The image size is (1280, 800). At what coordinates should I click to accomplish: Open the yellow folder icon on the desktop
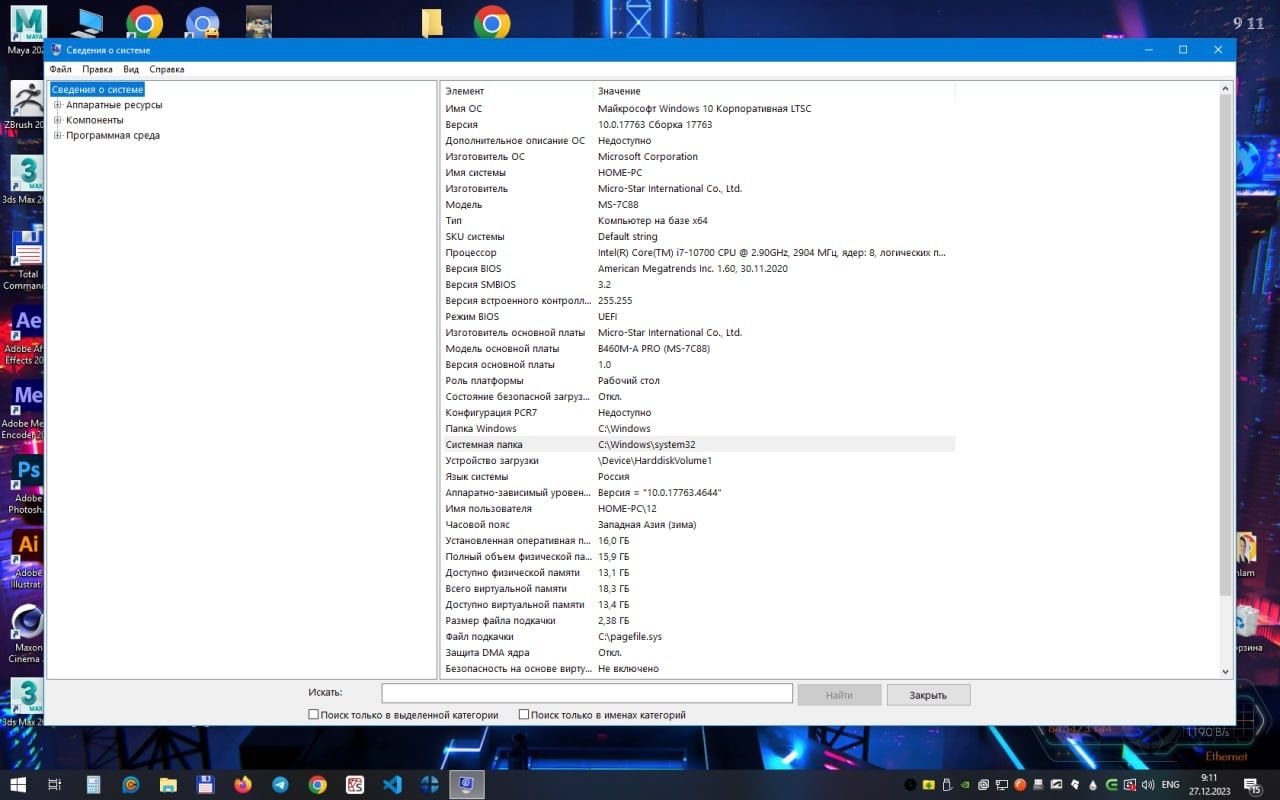(433, 22)
